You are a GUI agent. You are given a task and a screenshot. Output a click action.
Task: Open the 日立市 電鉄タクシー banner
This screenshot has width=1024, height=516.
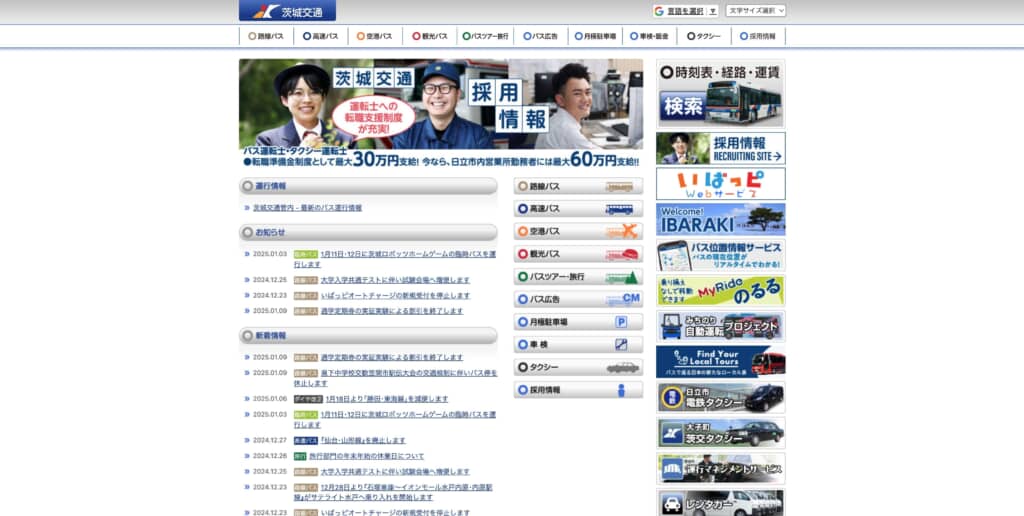(x=721, y=397)
